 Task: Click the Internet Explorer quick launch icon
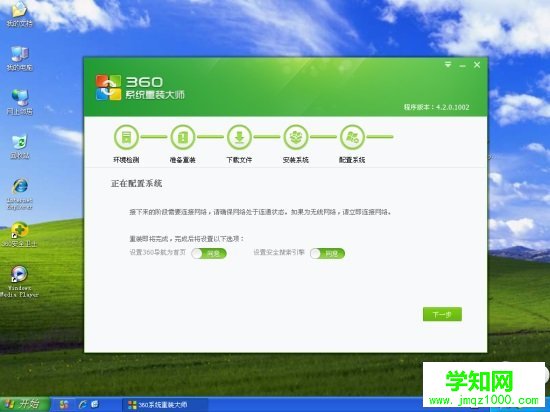[83, 405]
